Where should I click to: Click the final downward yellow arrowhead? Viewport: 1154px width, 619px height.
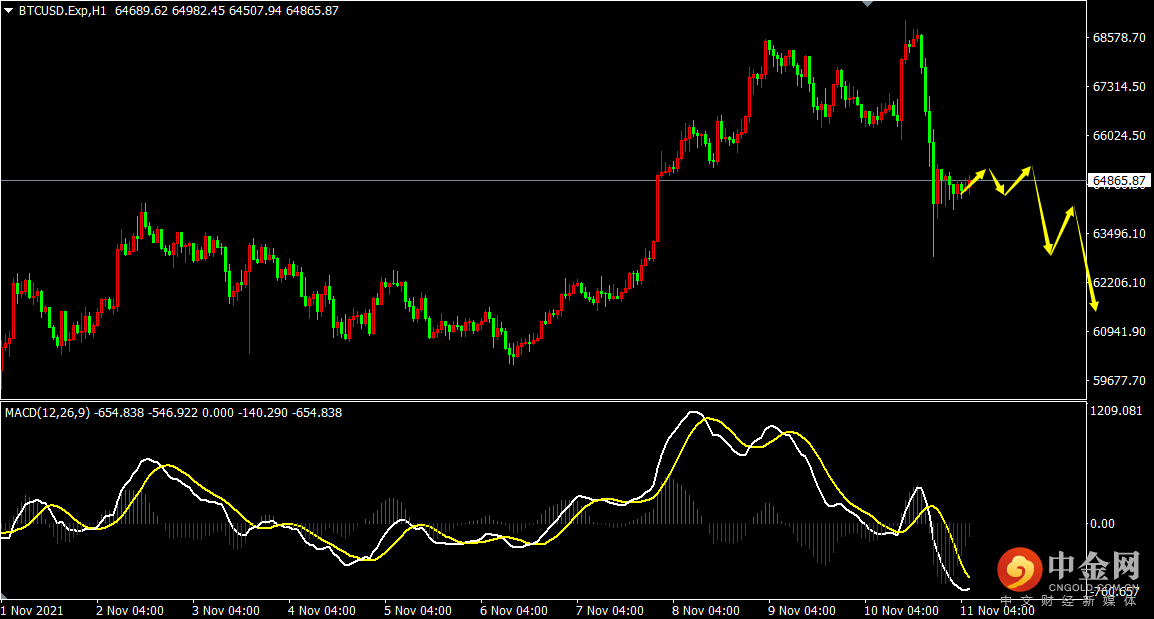[x=1094, y=305]
